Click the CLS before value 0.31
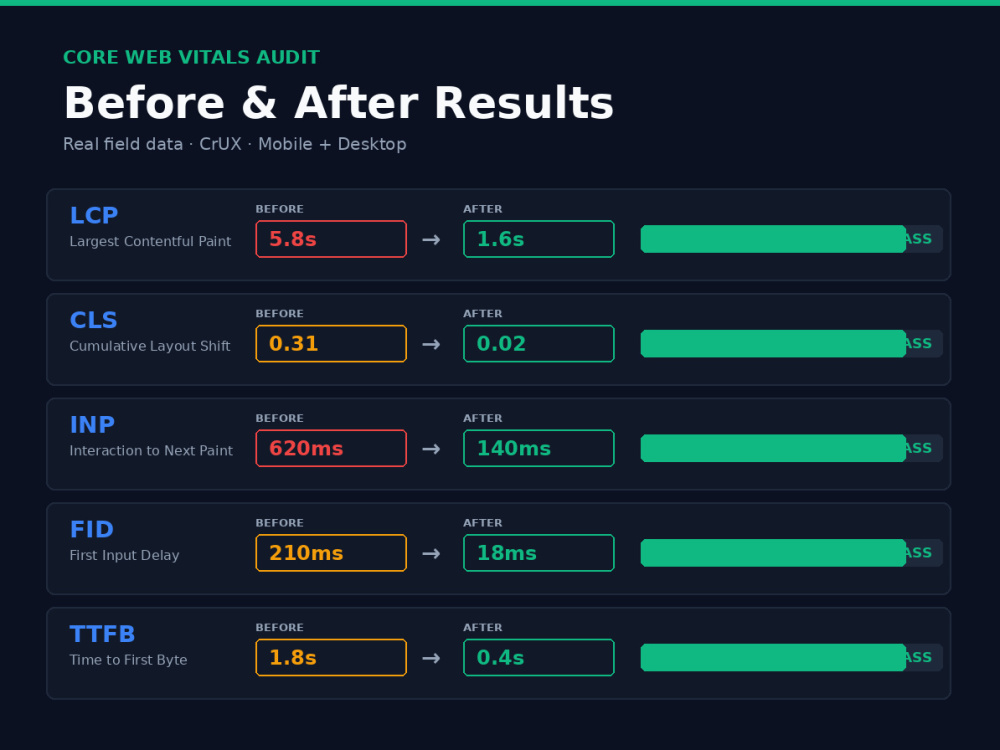Image resolution: width=1000 pixels, height=750 pixels. tap(331, 344)
